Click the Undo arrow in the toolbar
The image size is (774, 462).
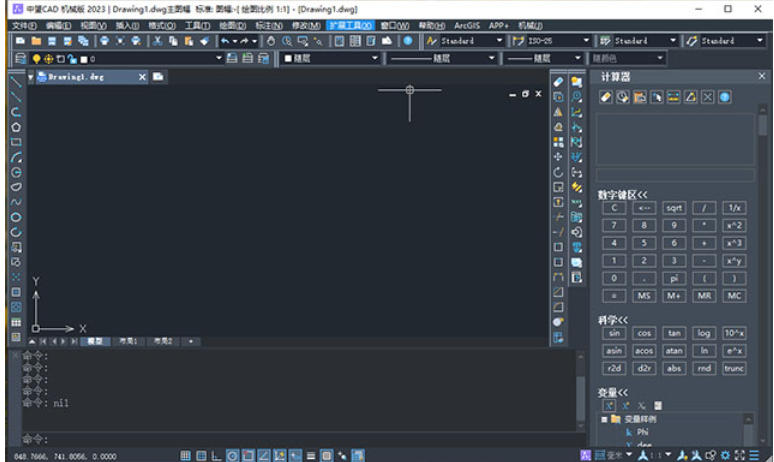226,41
